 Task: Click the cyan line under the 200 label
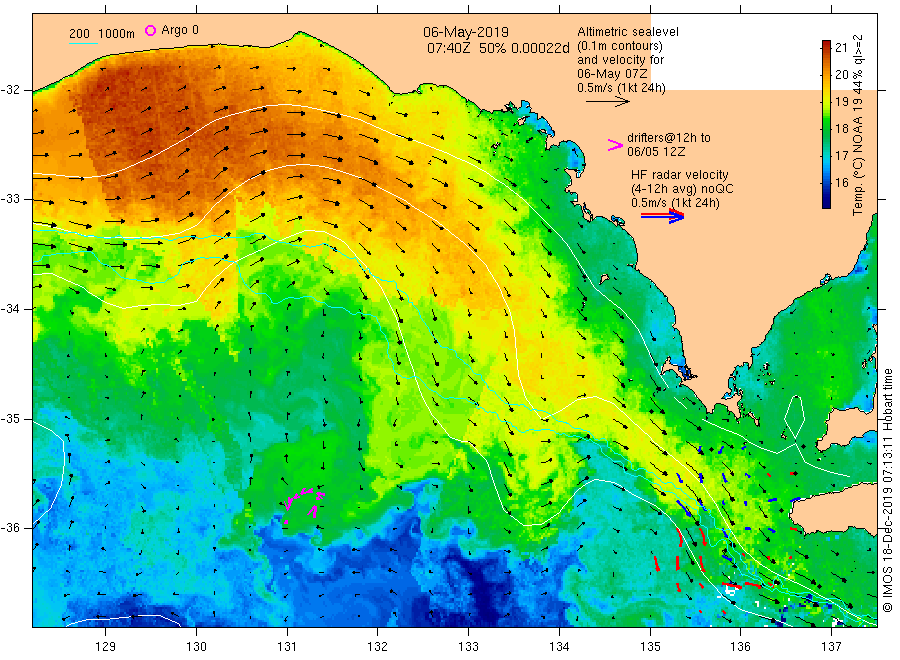click(x=83, y=43)
